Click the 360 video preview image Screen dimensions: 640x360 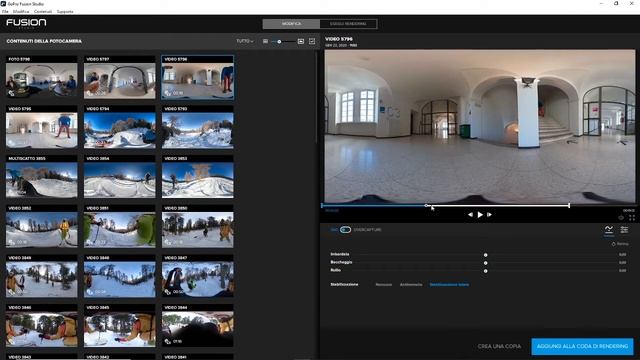480,126
